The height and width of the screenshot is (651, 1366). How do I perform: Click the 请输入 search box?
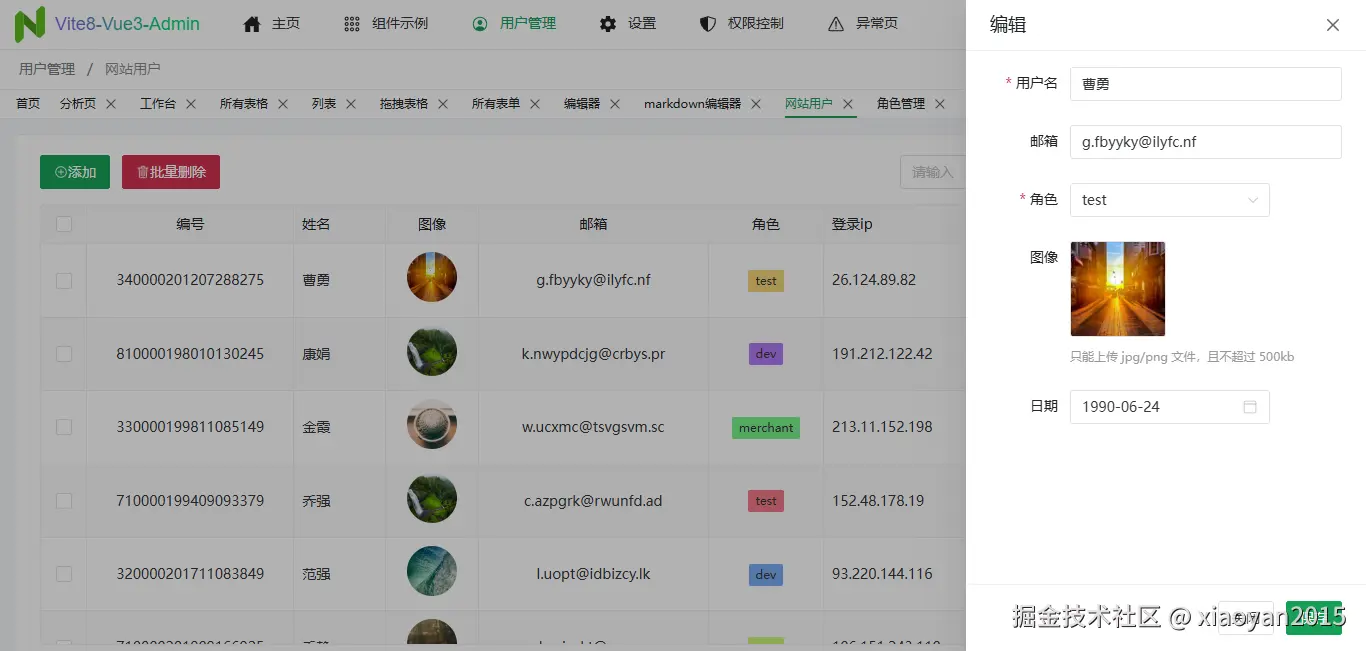pos(932,172)
